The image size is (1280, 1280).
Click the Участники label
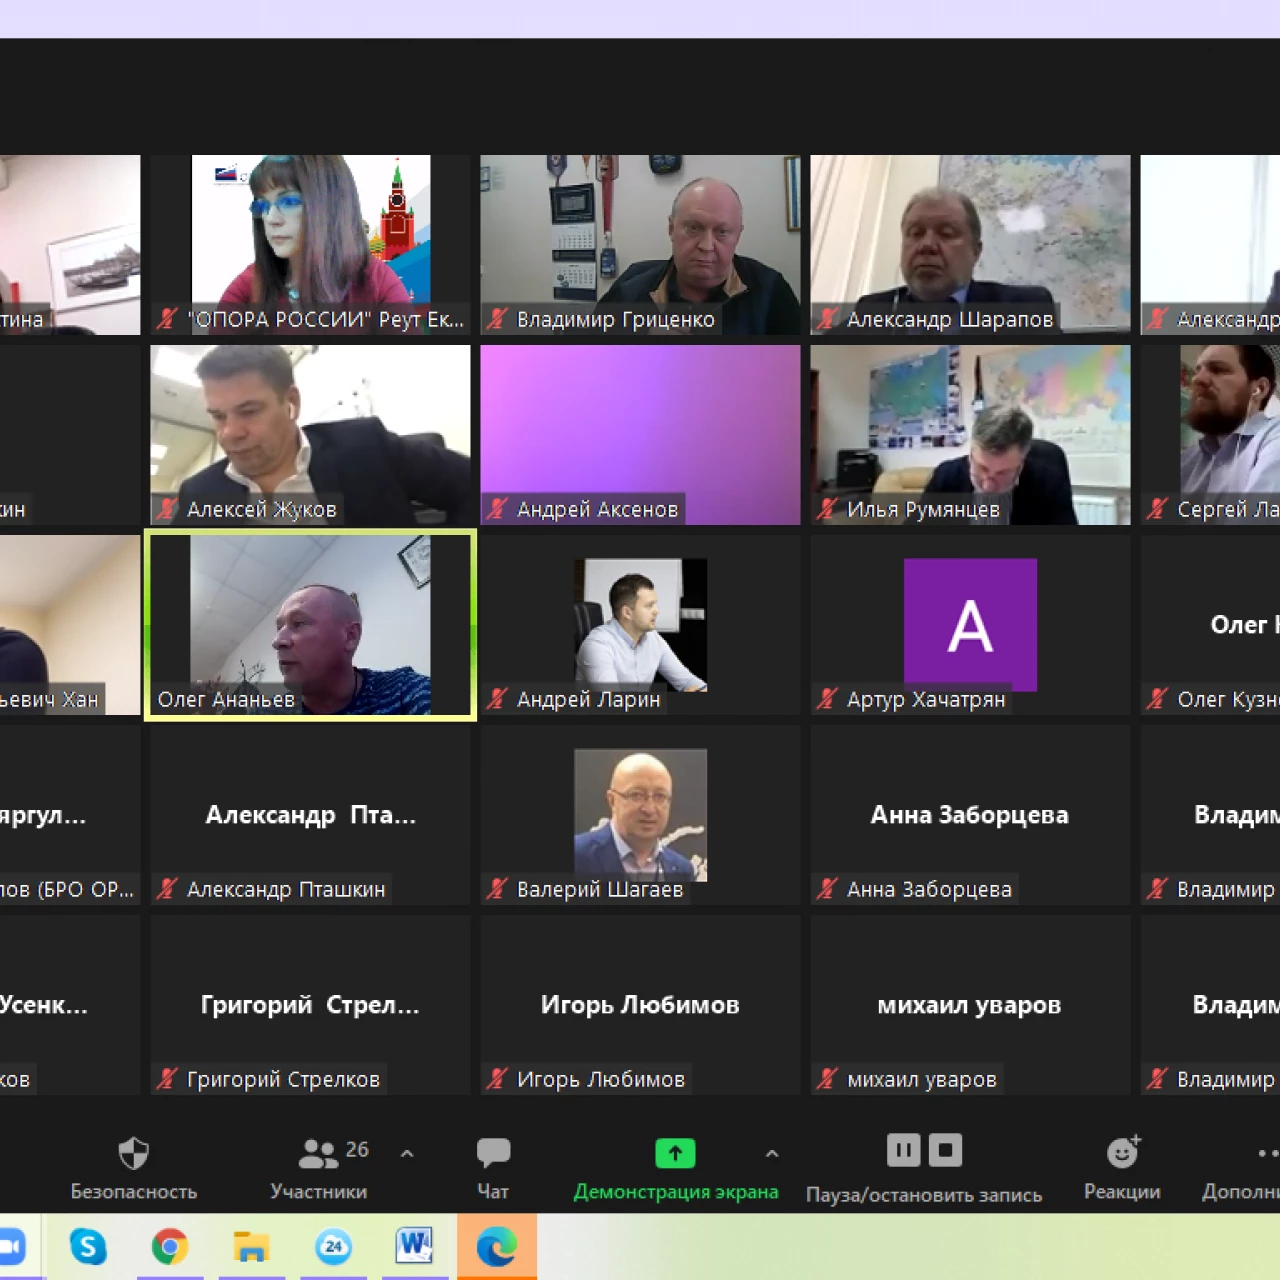319,1192
